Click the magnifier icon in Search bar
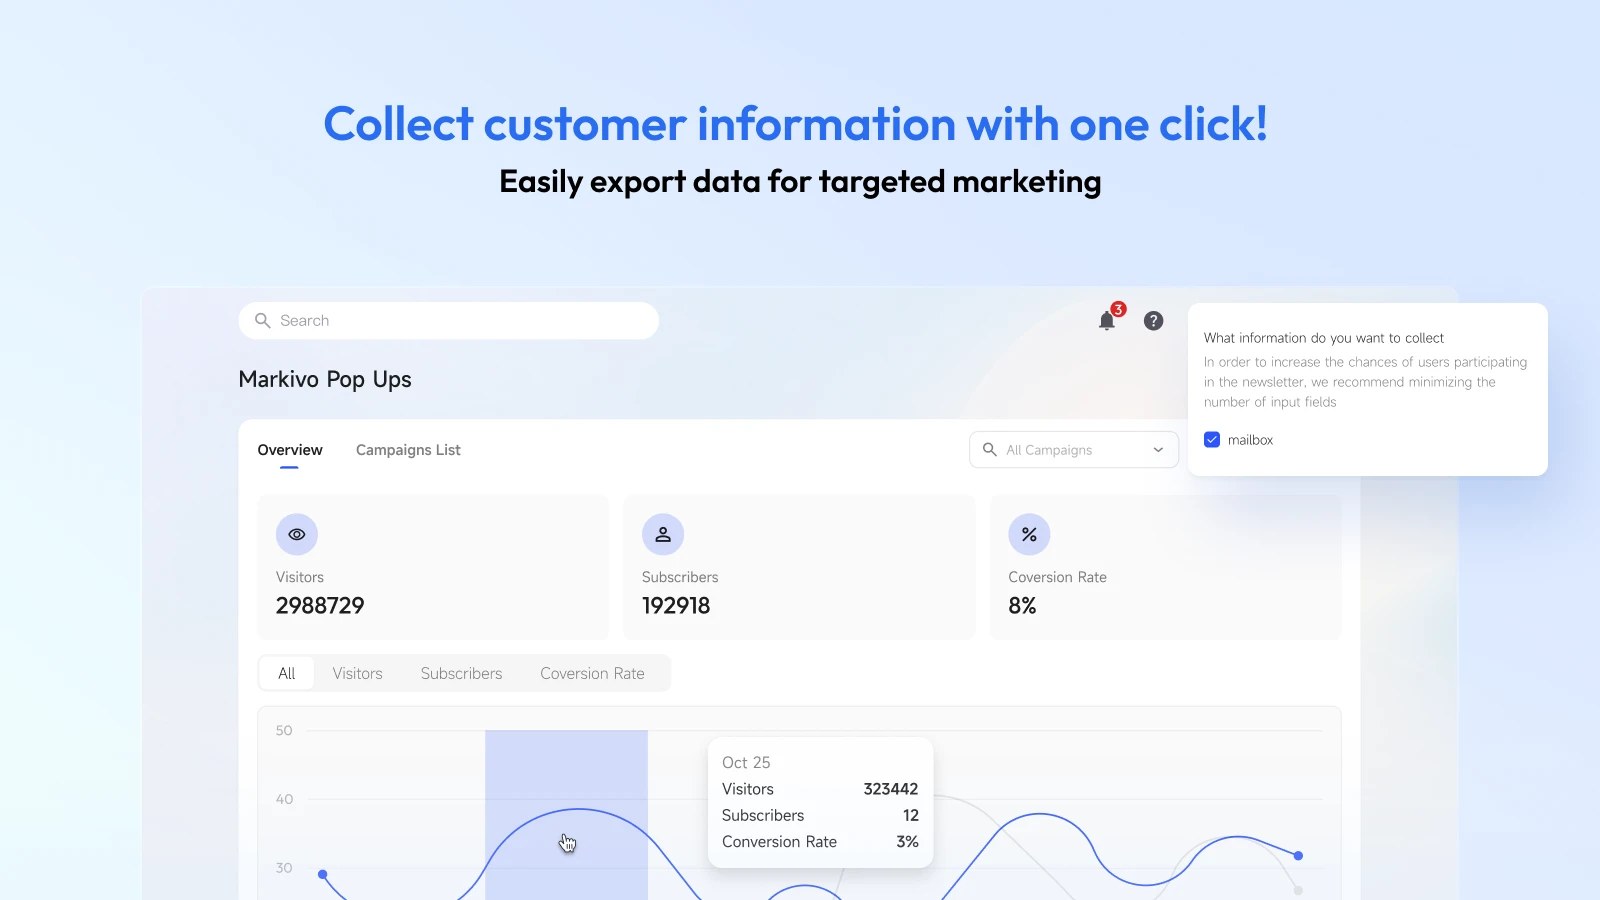The height and width of the screenshot is (900, 1600). [263, 321]
